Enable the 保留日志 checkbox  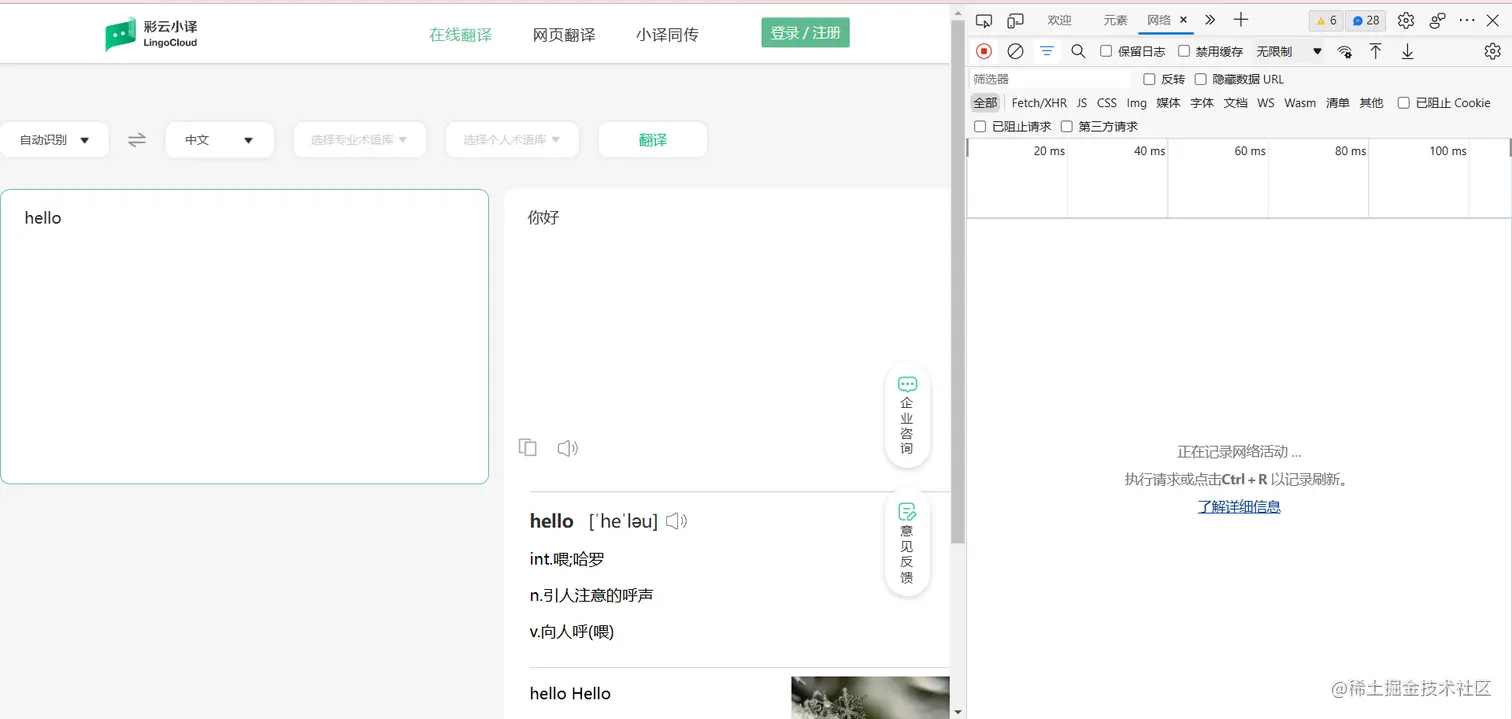(1106, 51)
